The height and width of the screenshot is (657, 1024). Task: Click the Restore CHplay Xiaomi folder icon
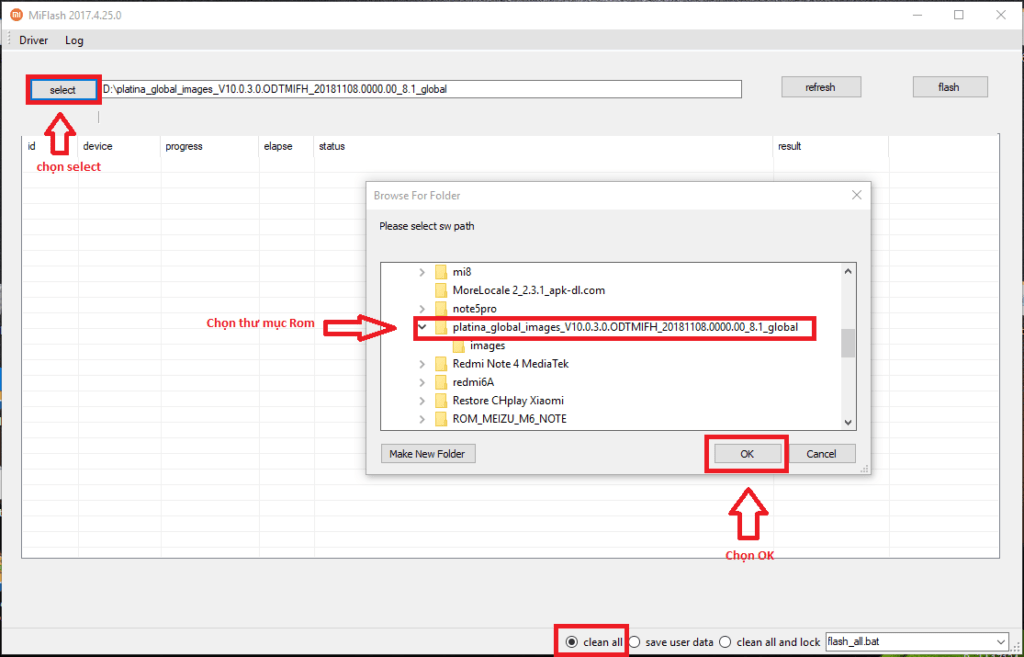(x=441, y=400)
